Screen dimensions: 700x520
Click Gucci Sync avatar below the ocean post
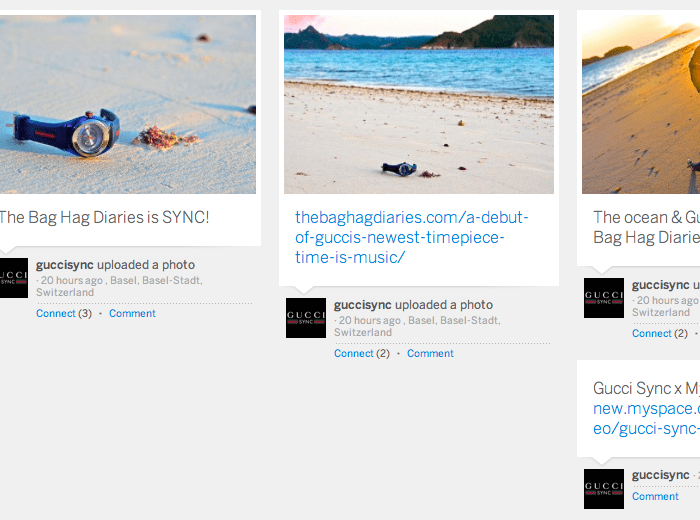pyautogui.click(x=604, y=298)
